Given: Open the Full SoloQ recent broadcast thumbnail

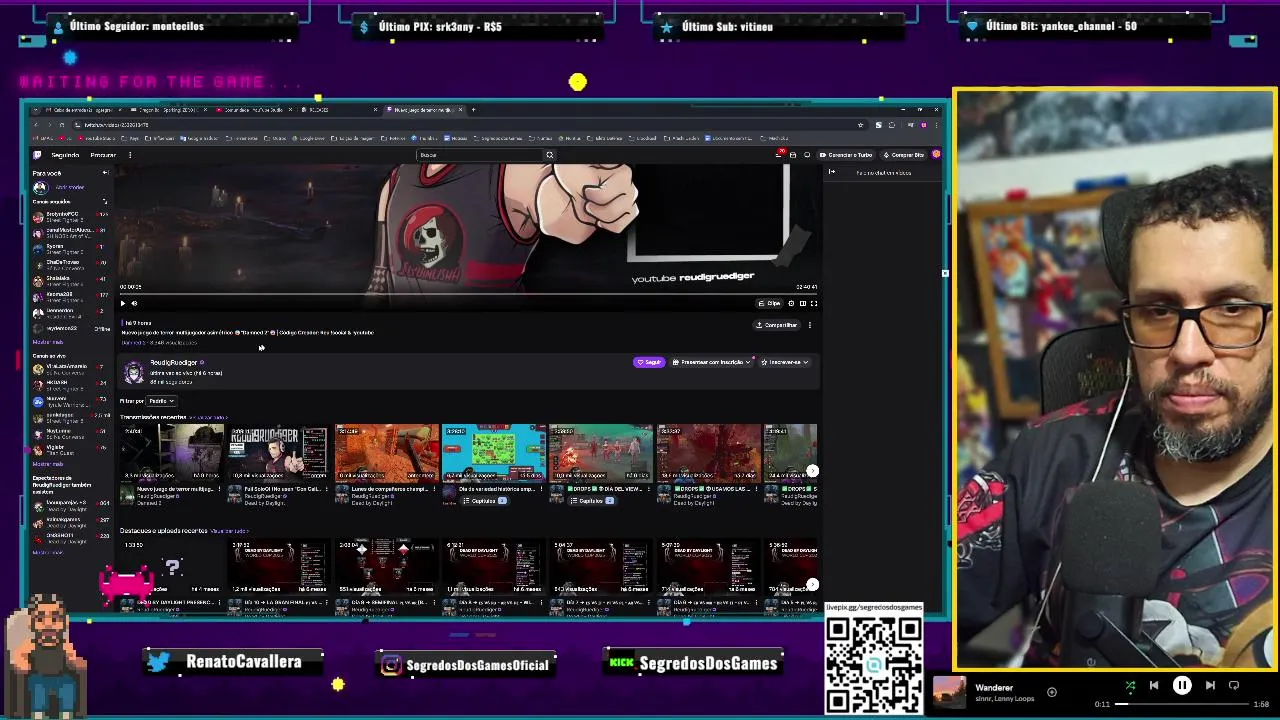Looking at the screenshot, I should [x=279, y=453].
